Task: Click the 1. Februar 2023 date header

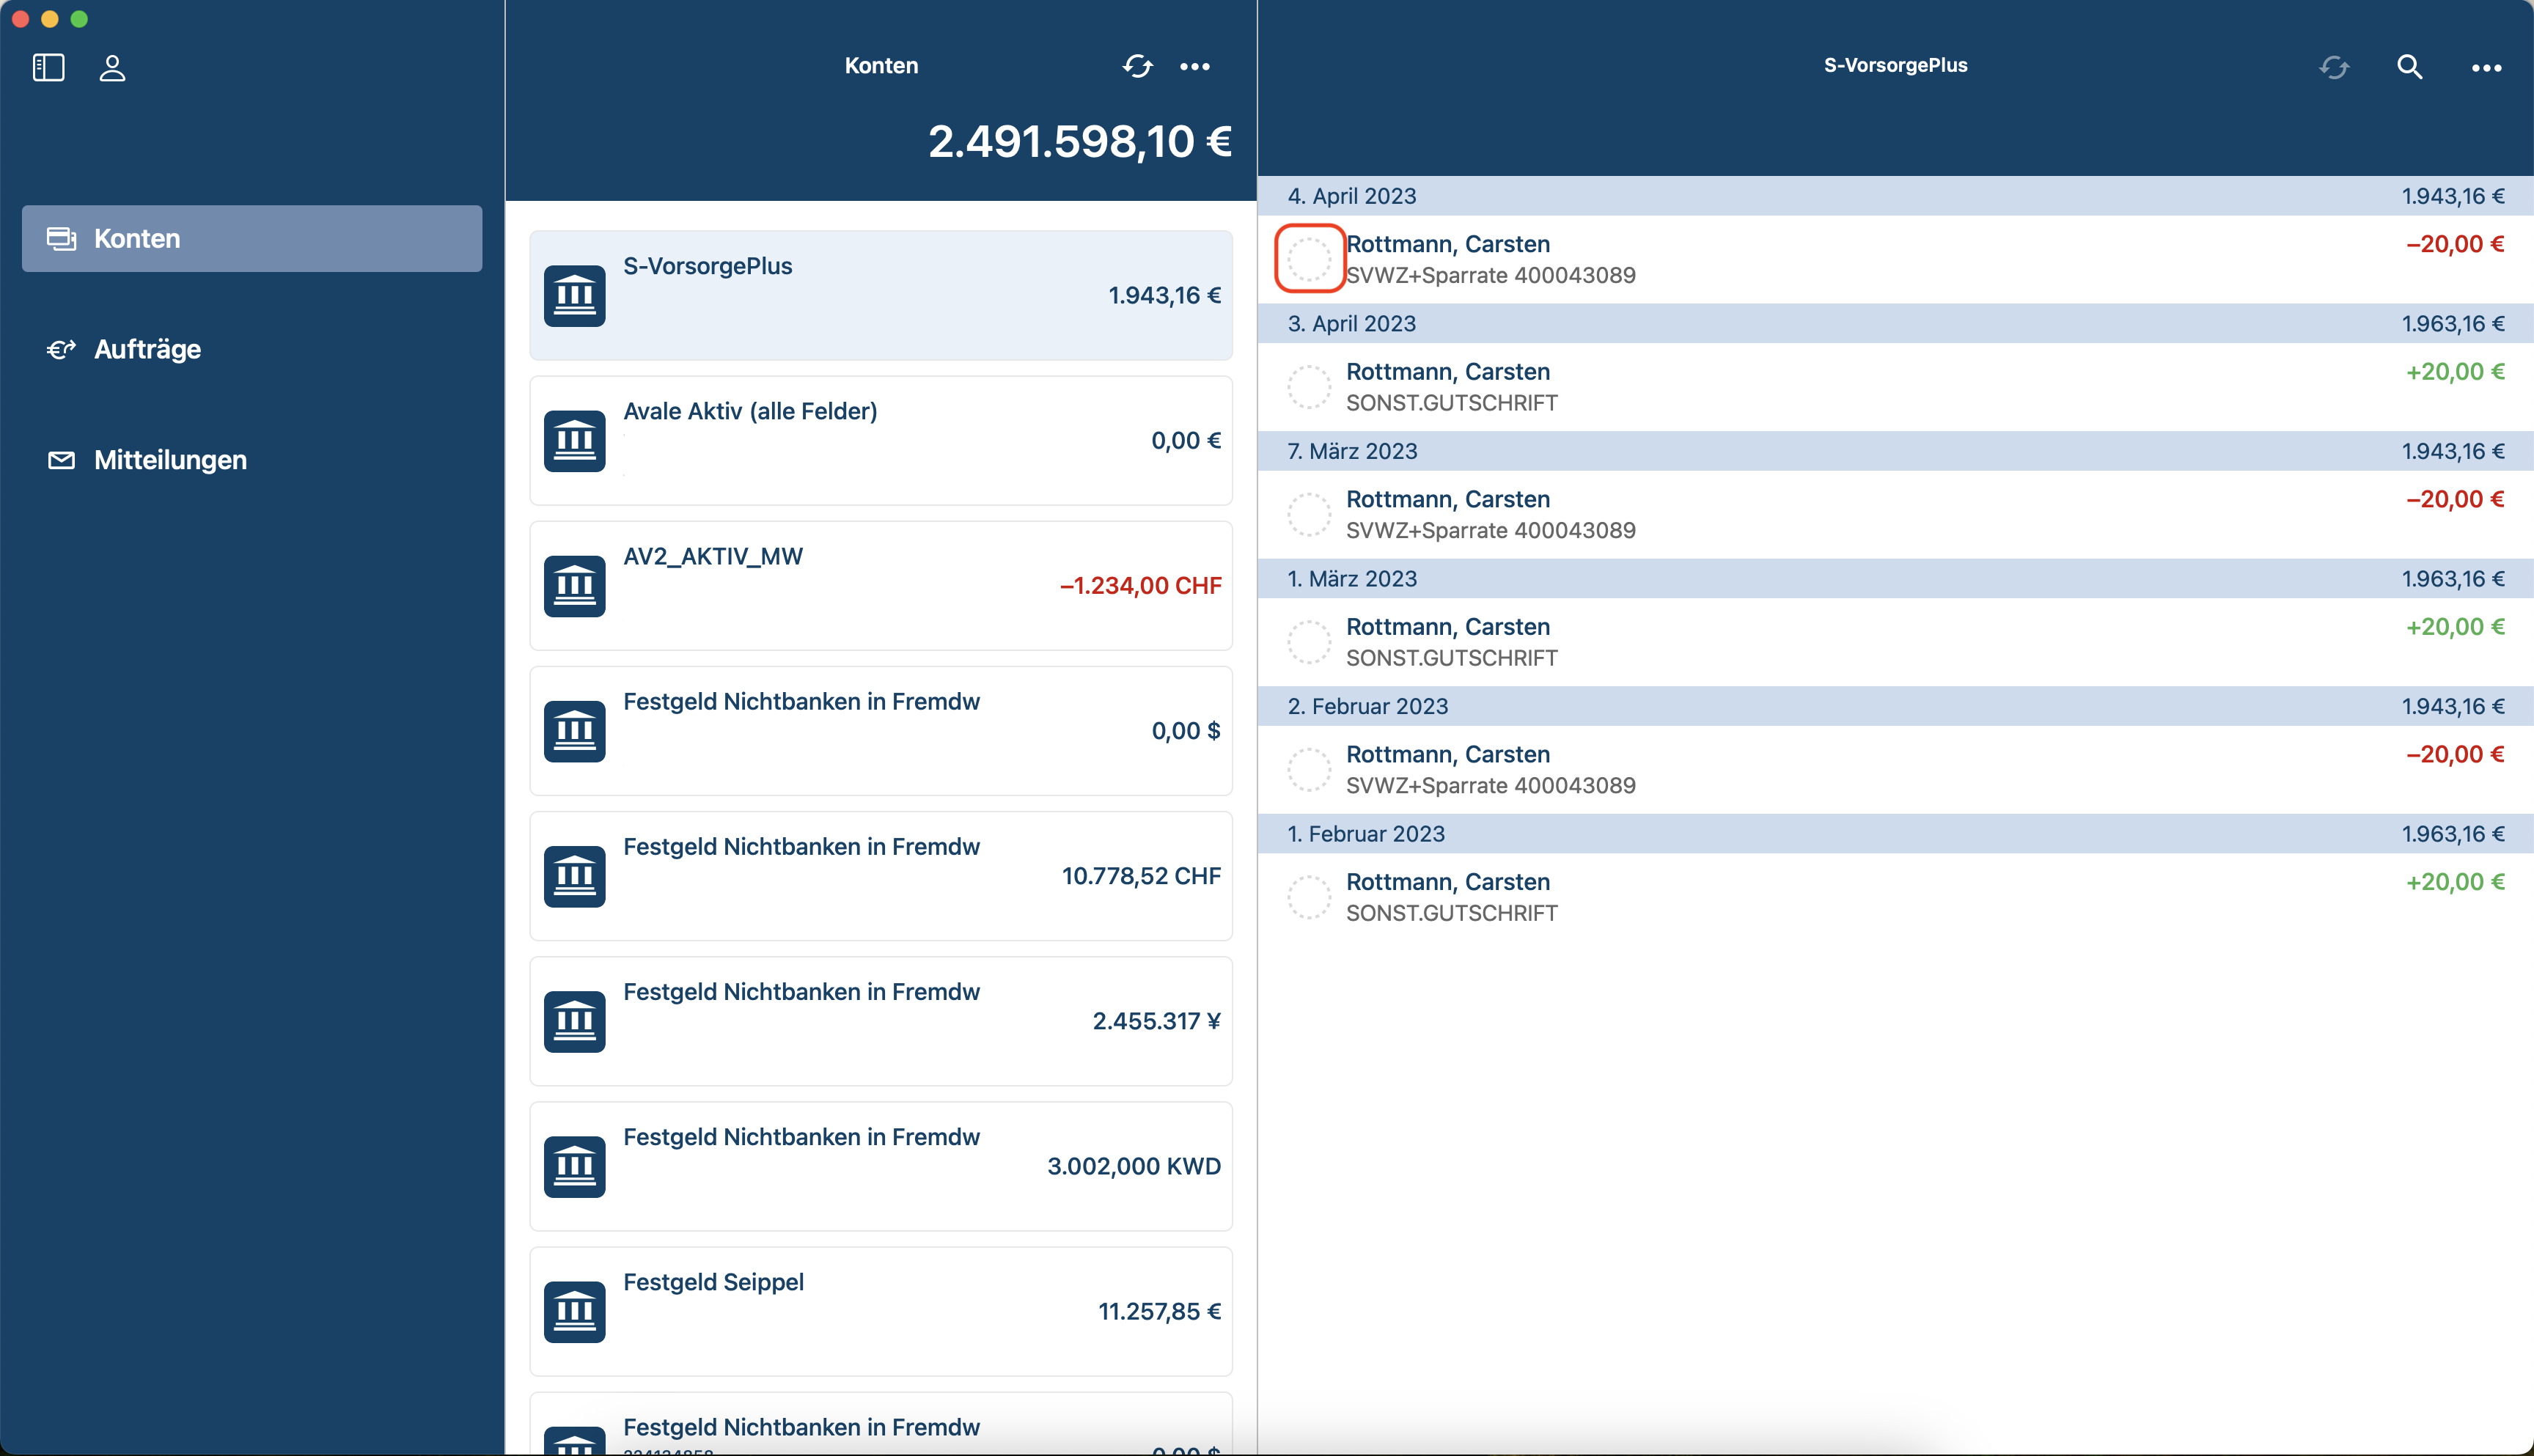Action: click(x=1895, y=834)
